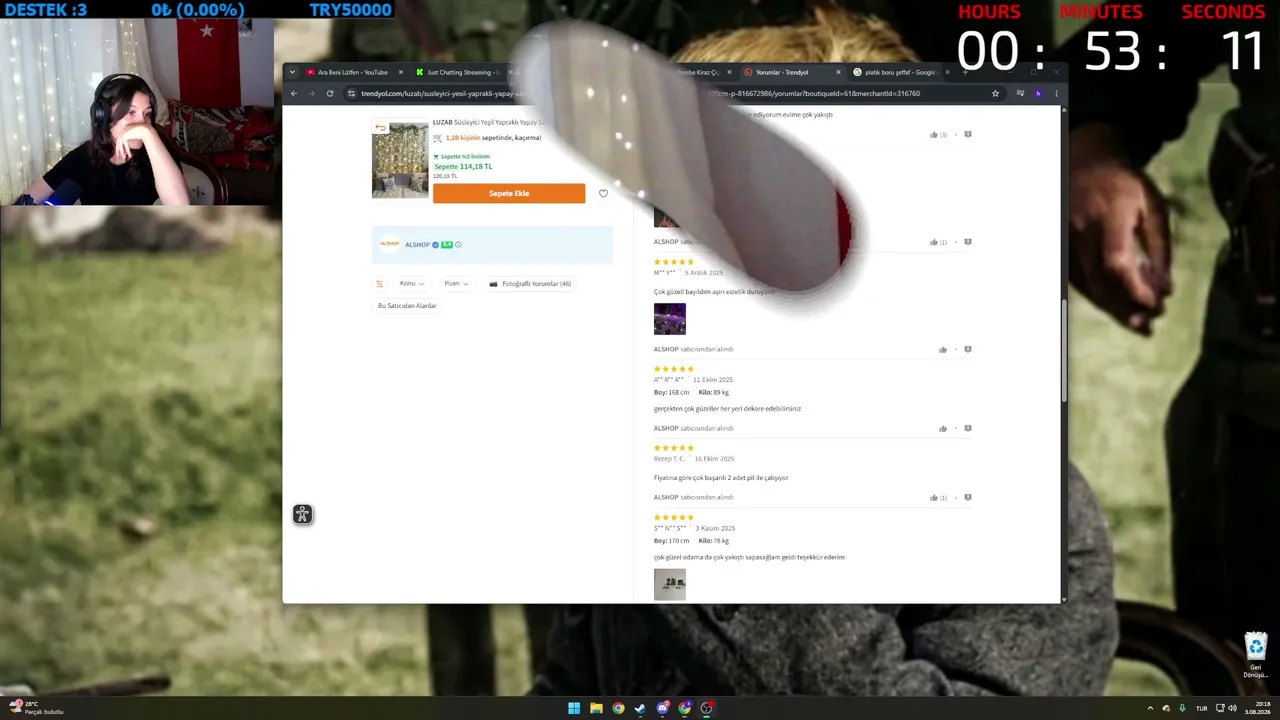This screenshot has width=1280, height=720.
Task: Expand the Konu filter dropdown
Action: (x=411, y=284)
